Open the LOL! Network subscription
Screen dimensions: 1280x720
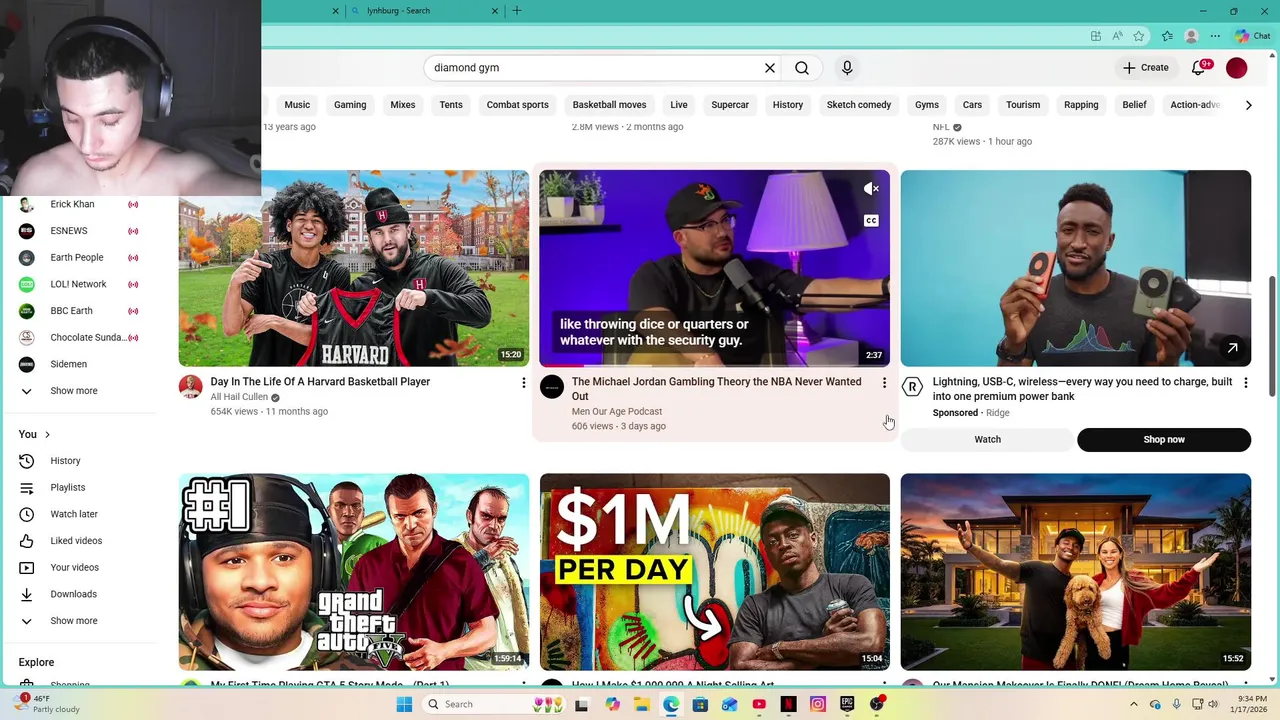[80, 285]
